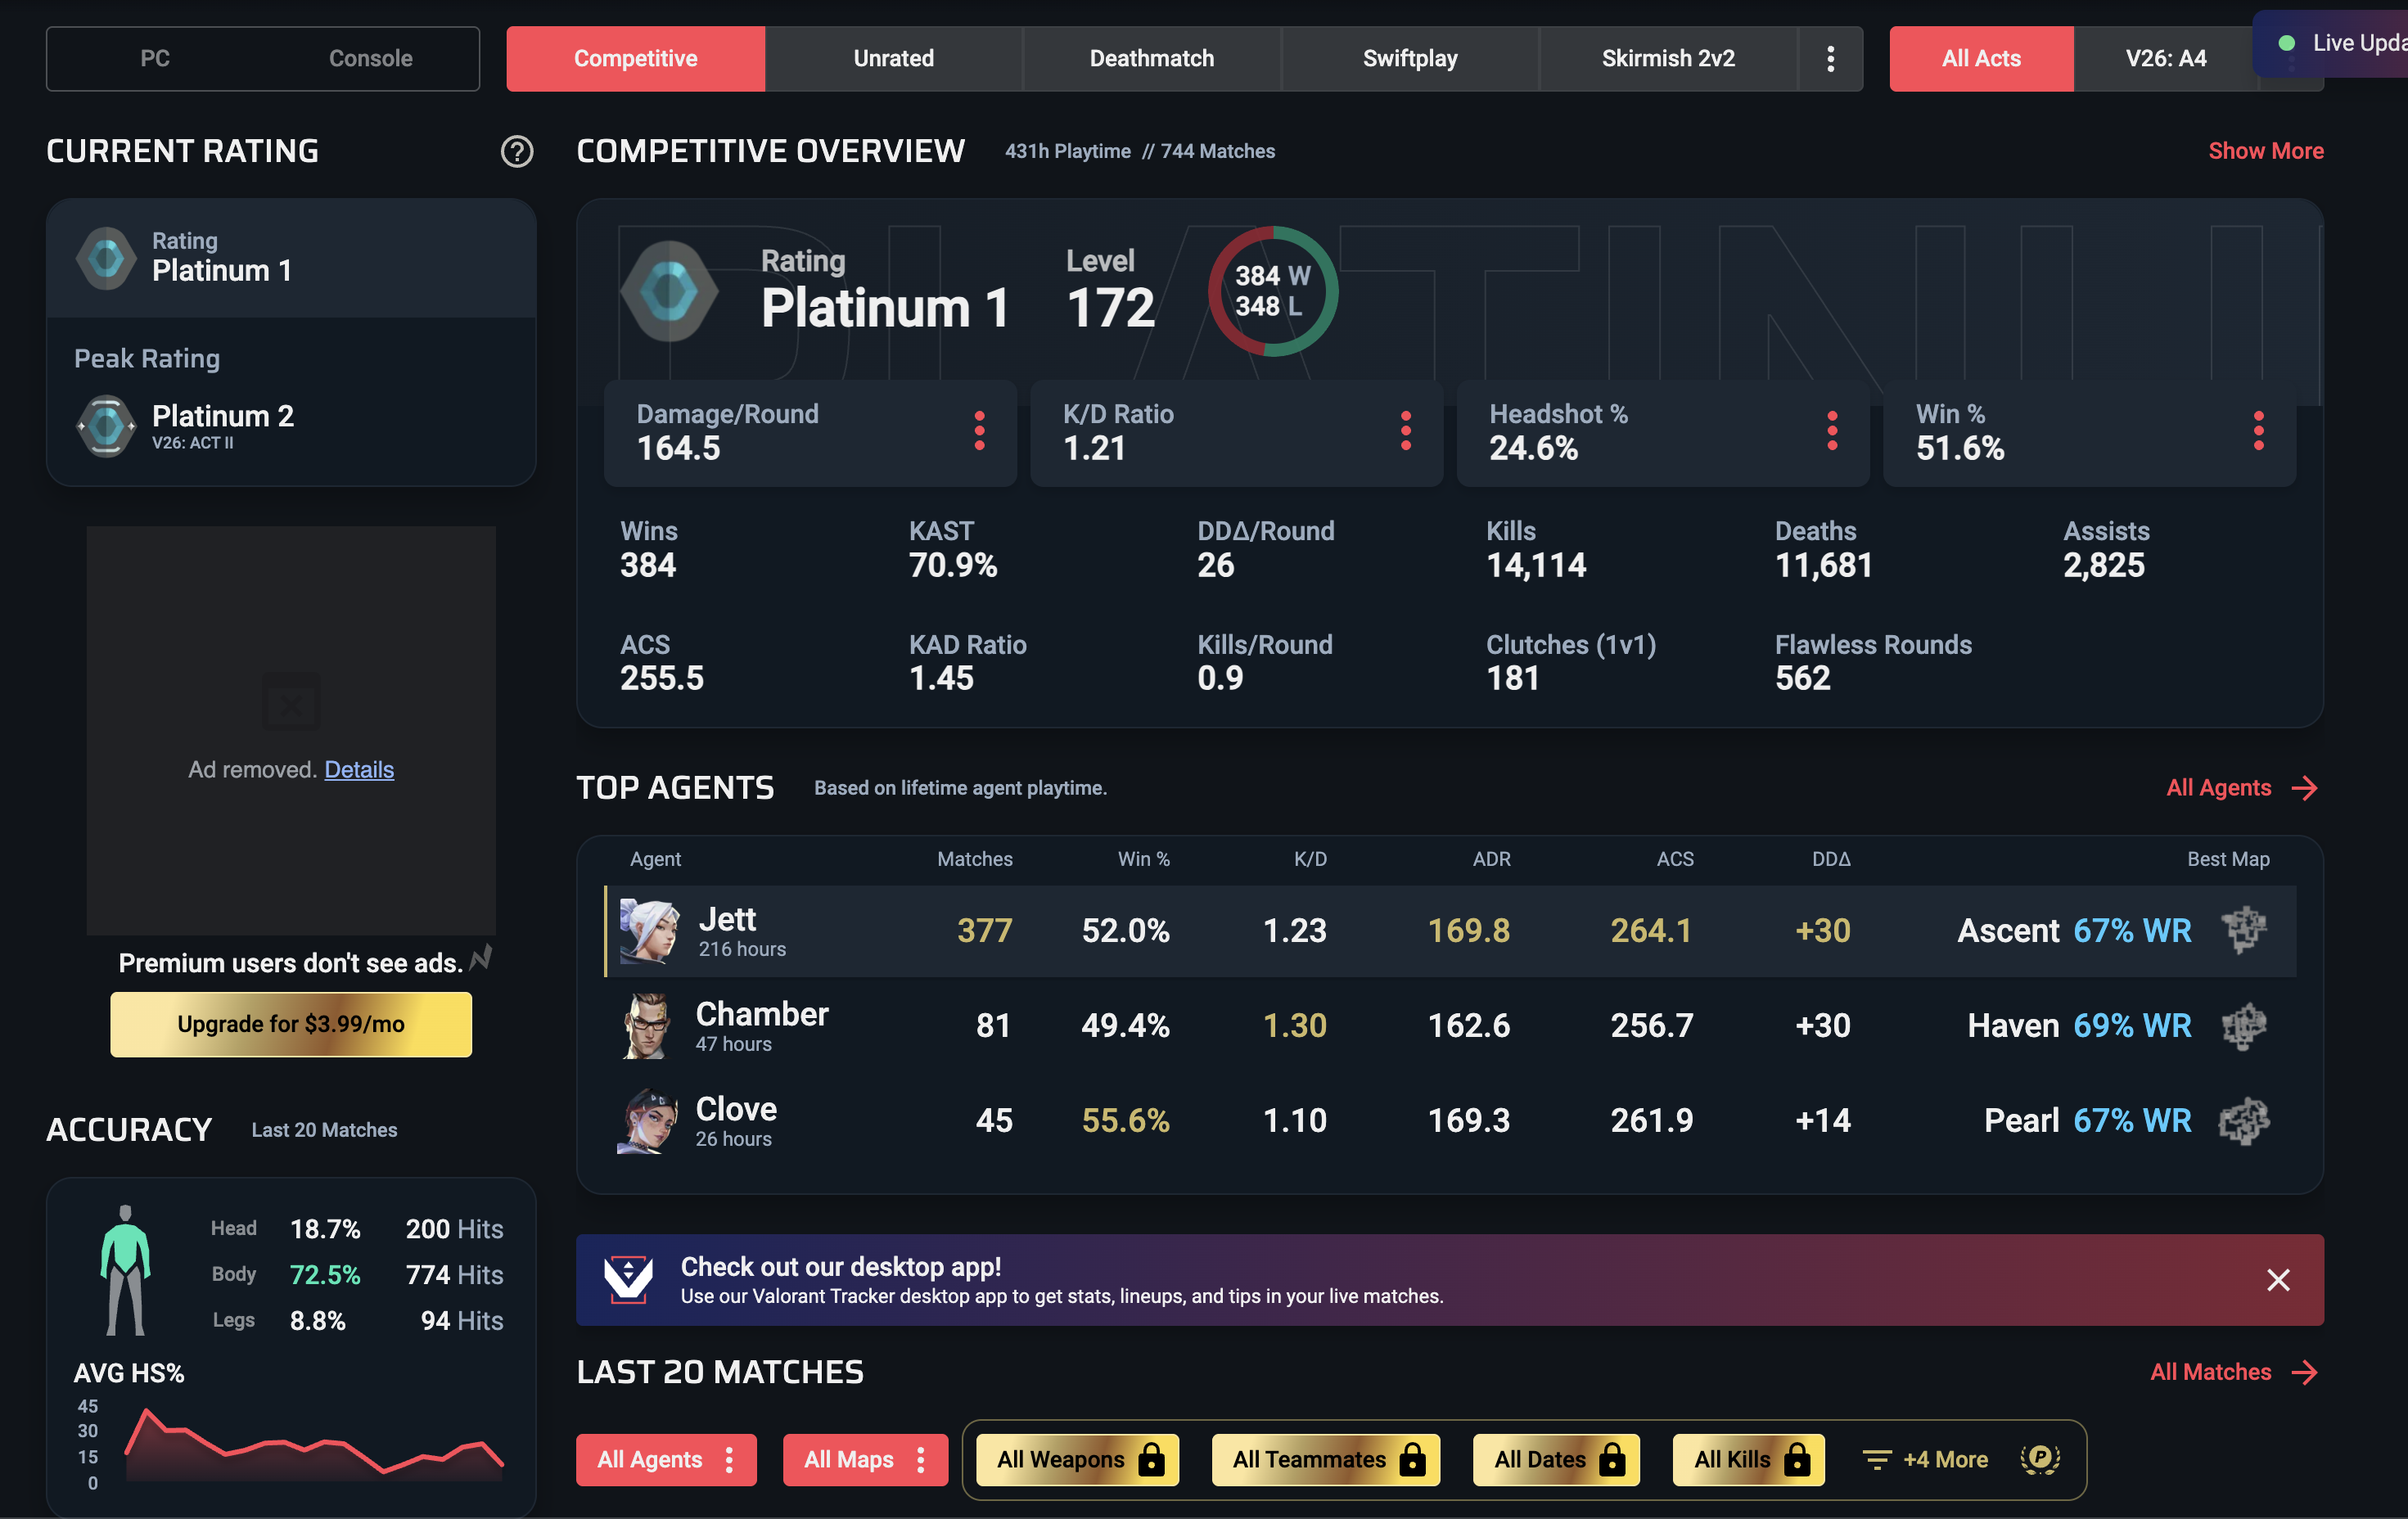Click the premium laurel badge icon
Image resolution: width=2408 pixels, height=1519 pixels.
(x=2040, y=1460)
